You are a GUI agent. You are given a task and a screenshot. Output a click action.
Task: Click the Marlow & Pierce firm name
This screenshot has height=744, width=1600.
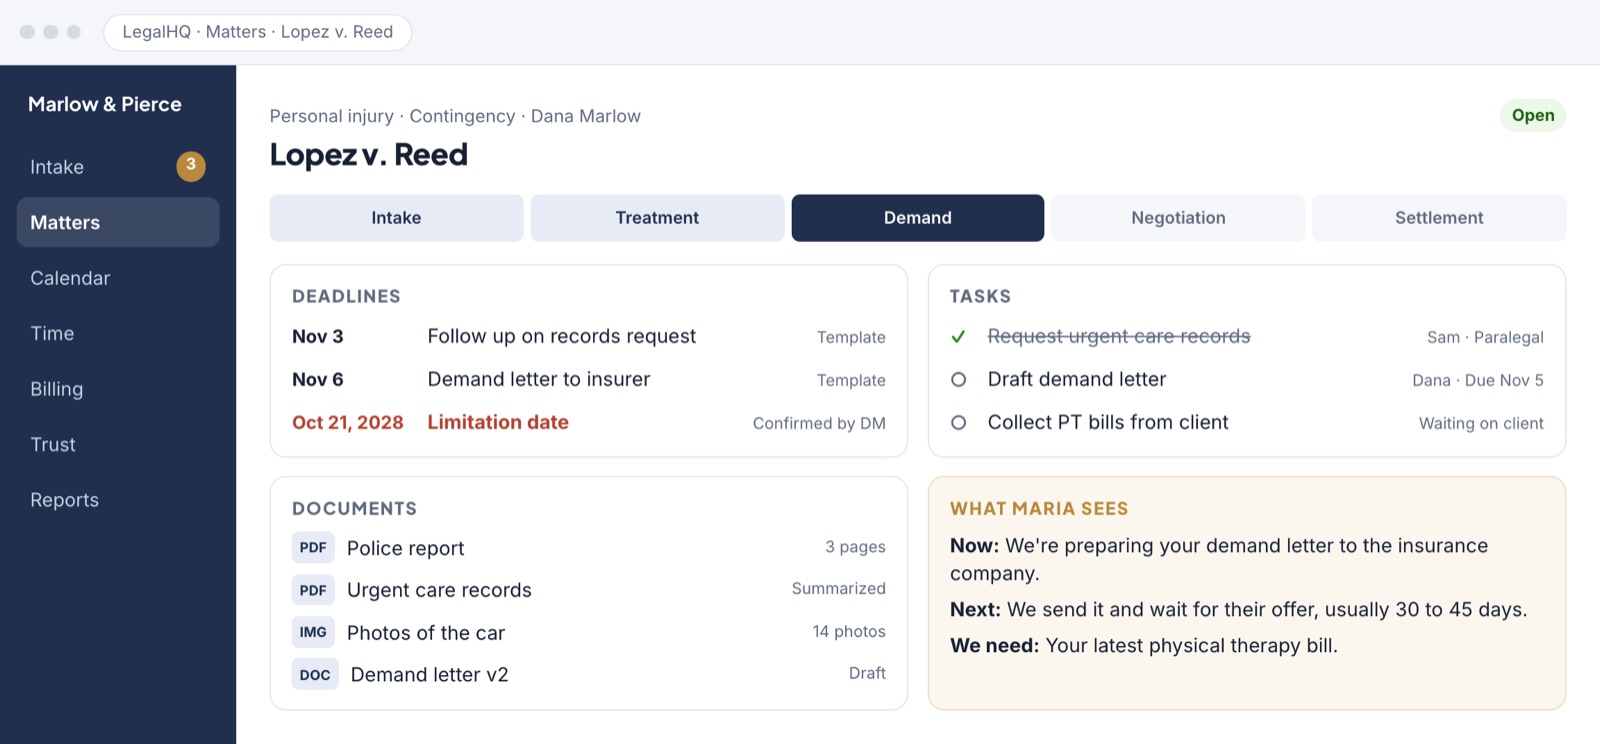tap(105, 104)
